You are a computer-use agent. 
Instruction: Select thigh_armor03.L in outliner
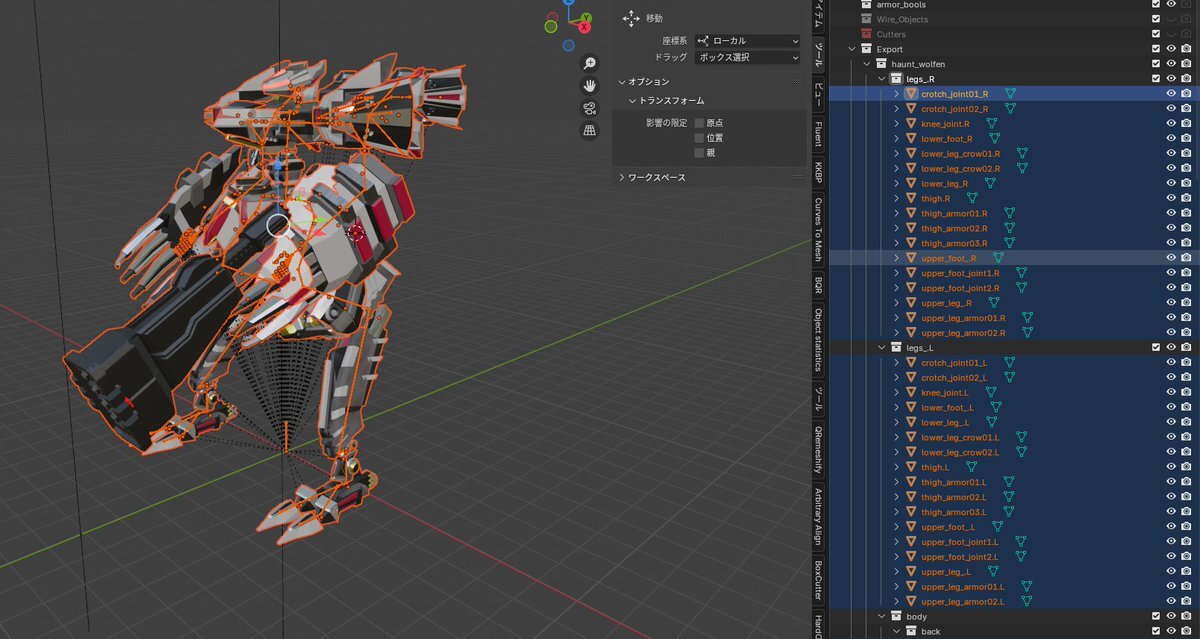click(954, 512)
